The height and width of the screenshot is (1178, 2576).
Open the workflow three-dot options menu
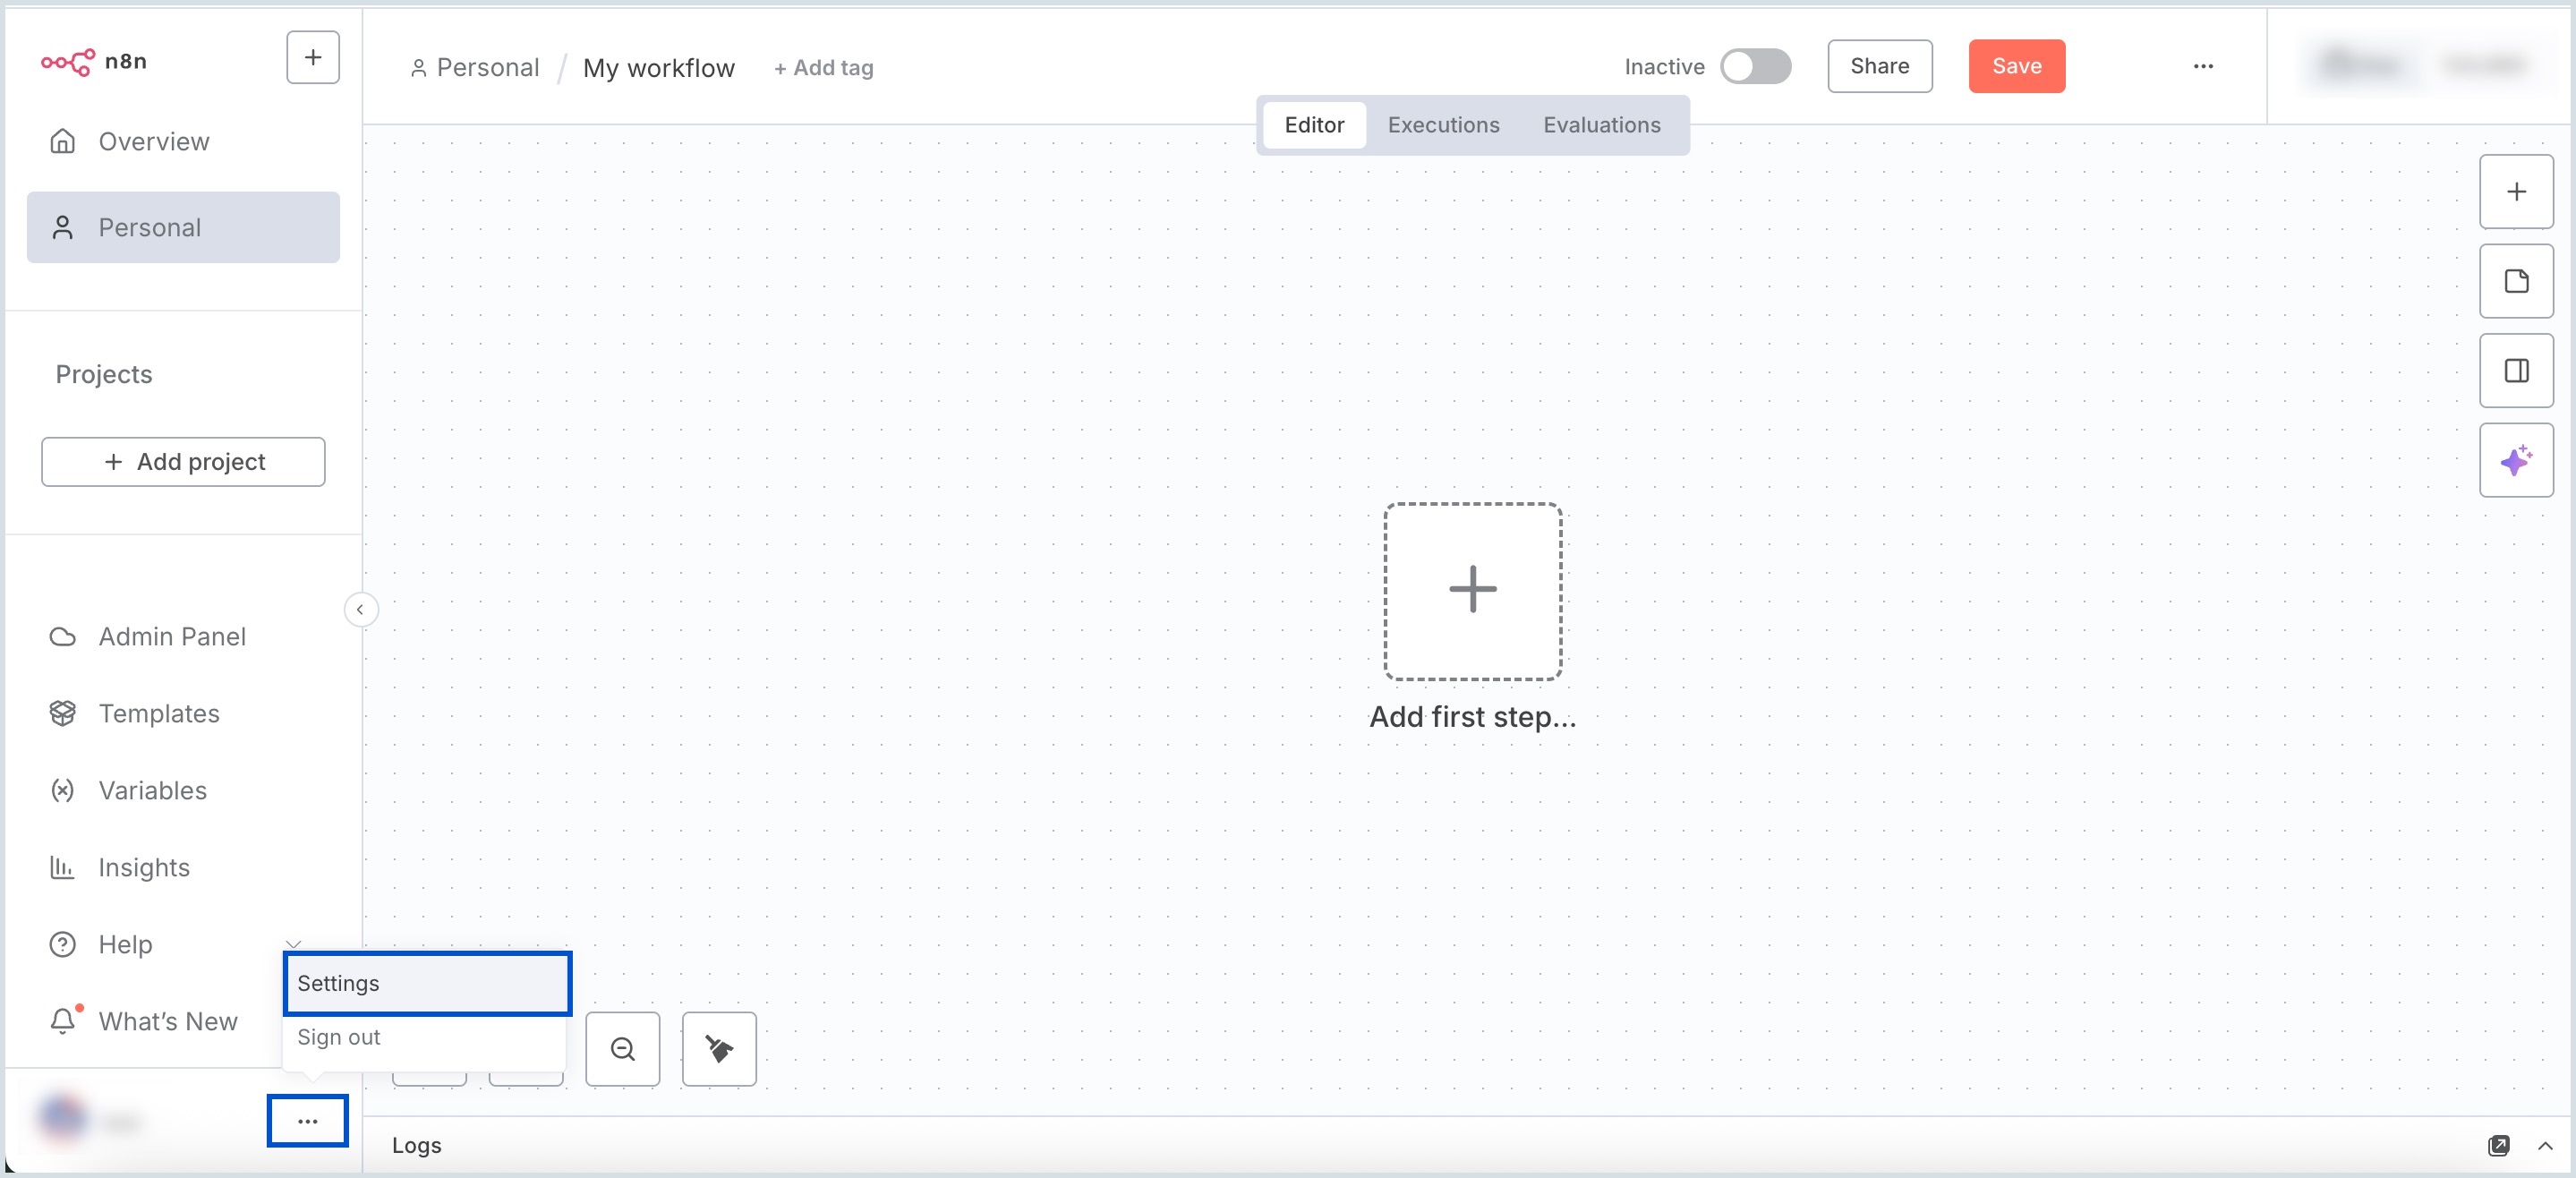click(x=2203, y=67)
